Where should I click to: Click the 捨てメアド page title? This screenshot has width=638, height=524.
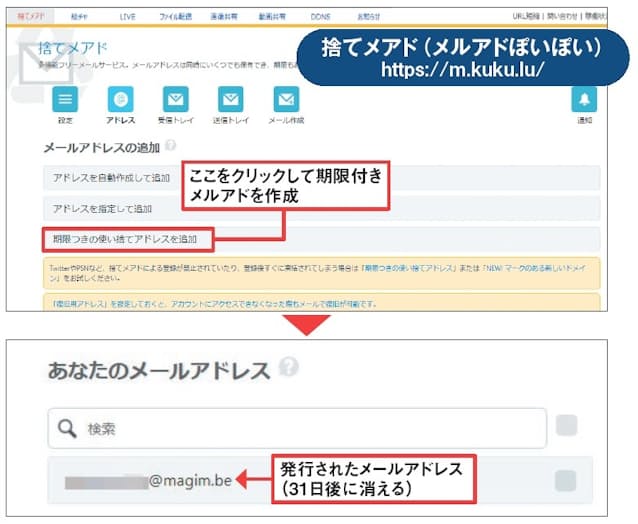point(73,48)
